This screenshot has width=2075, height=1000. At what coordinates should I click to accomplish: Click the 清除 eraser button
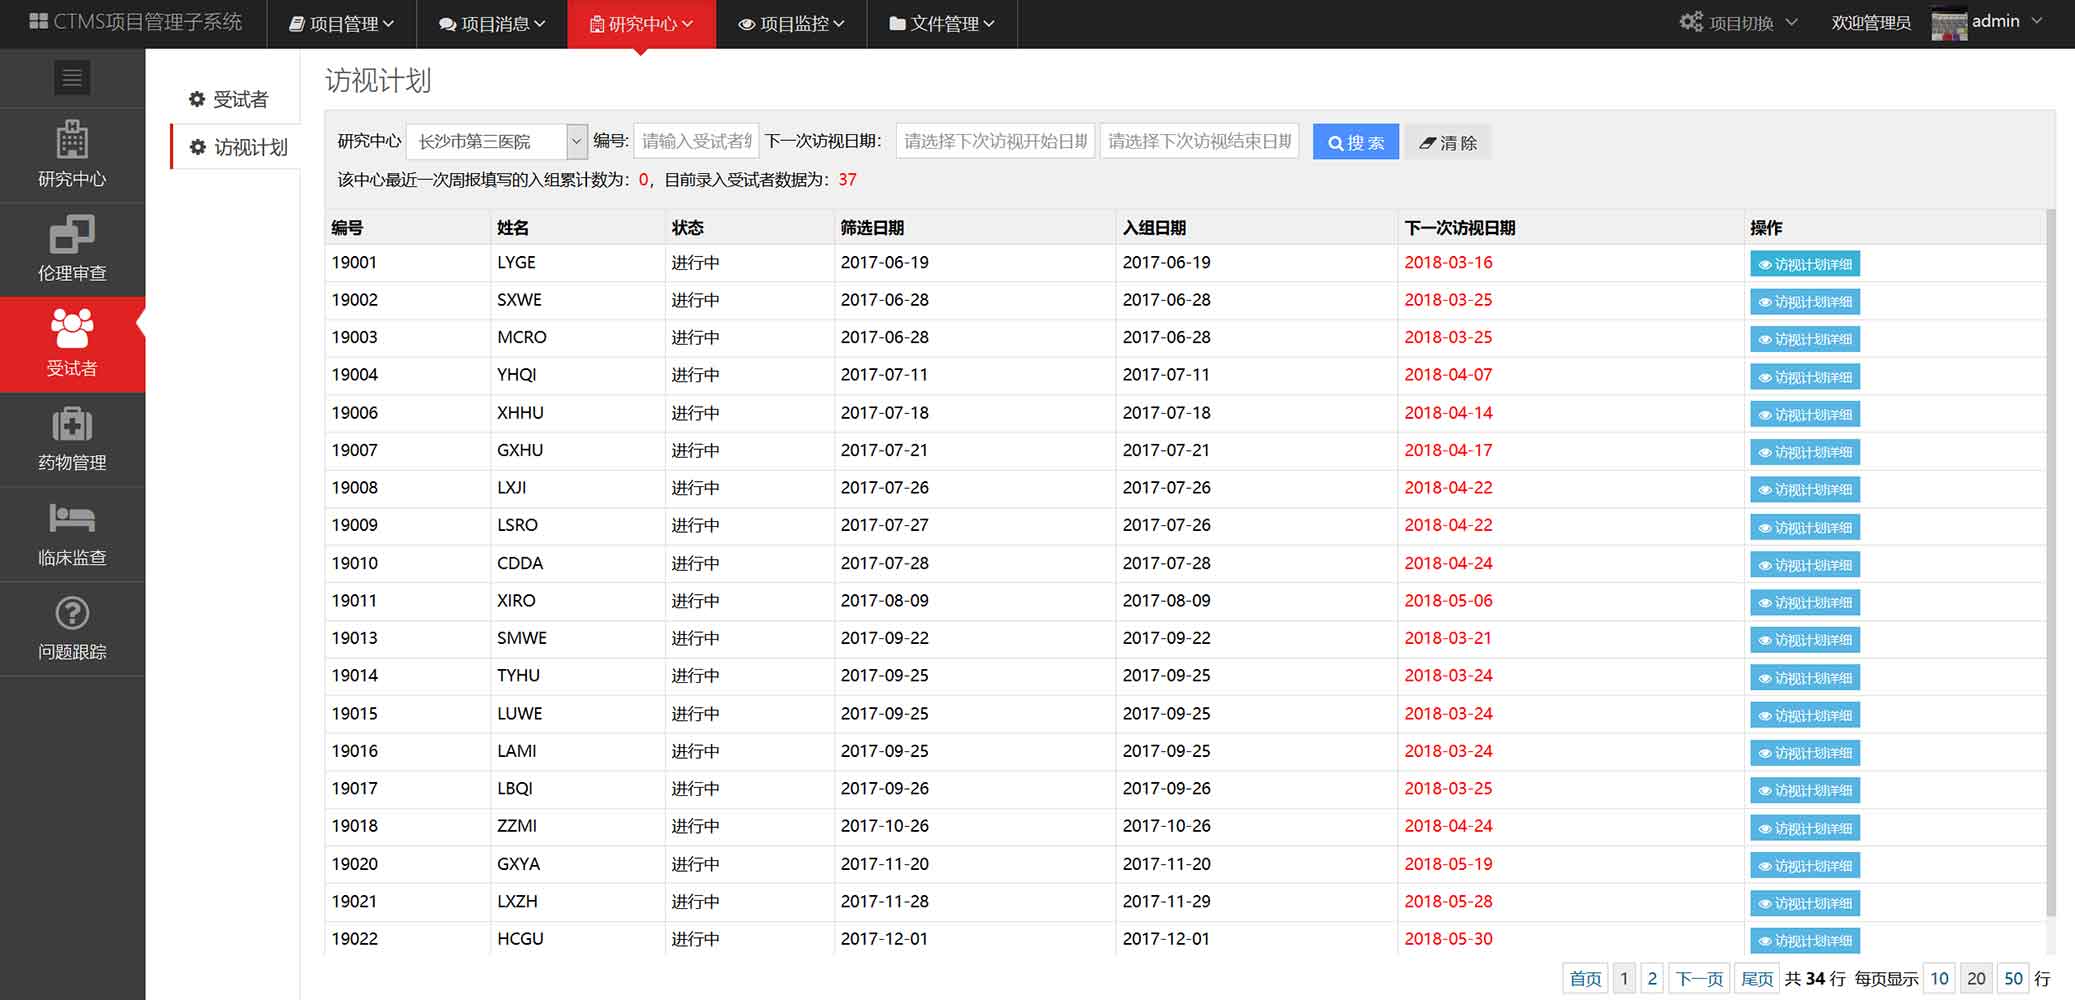(x=1447, y=142)
